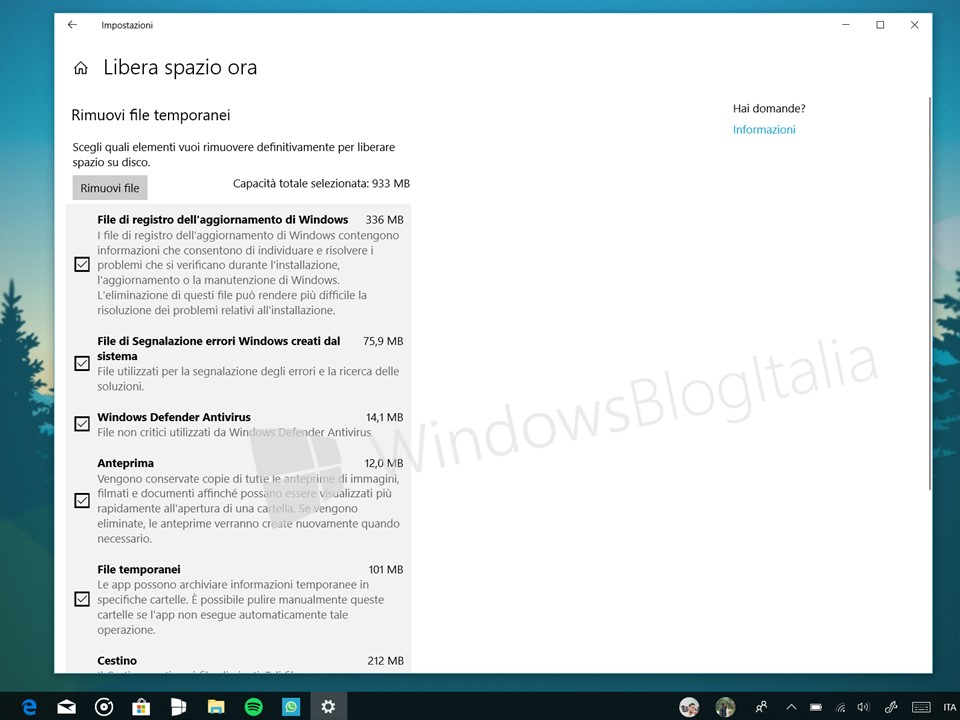Uncheck File di registro dell'aggiornamento di Windows
960x720 pixels.
coord(81,264)
